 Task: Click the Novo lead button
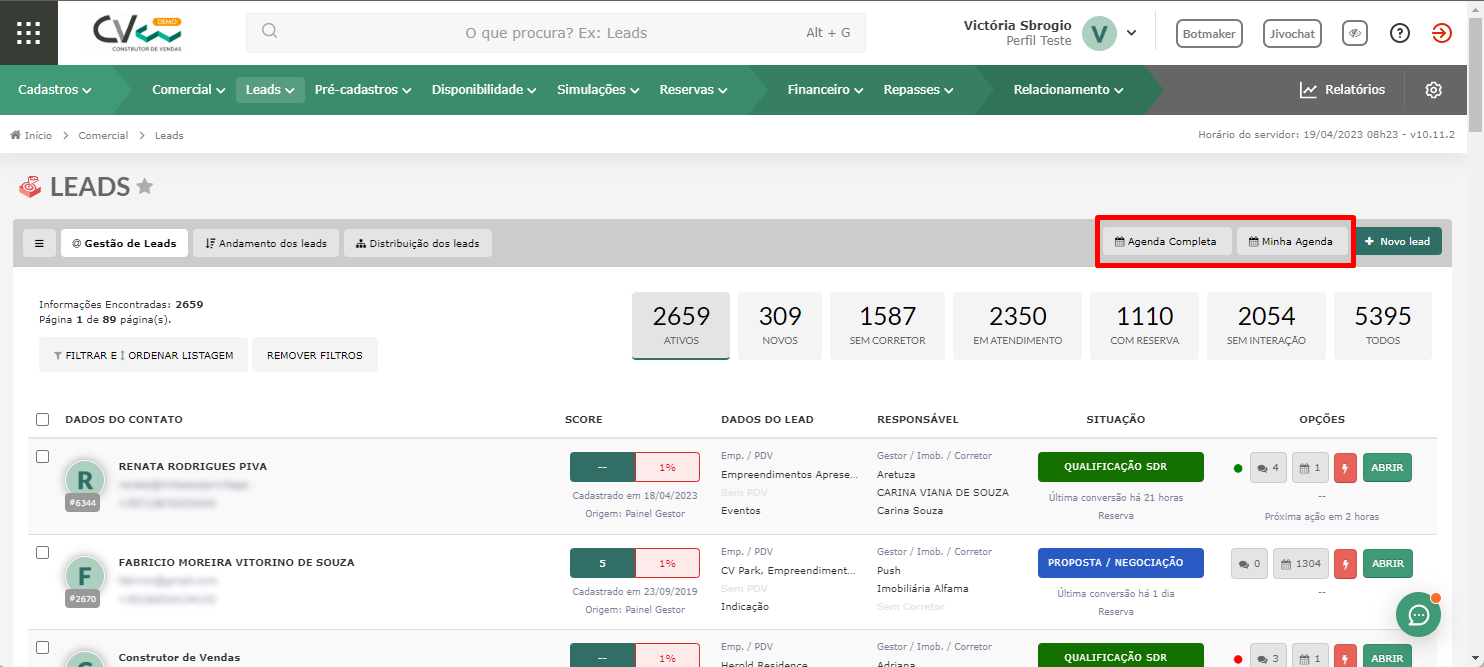(1398, 241)
